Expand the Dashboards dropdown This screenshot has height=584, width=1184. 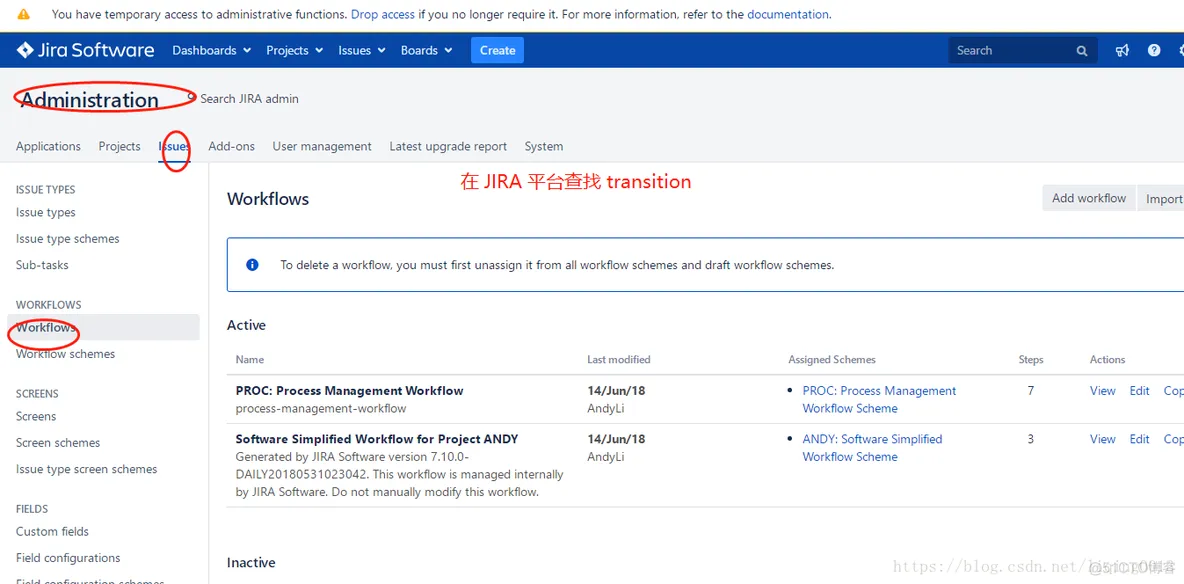211,51
